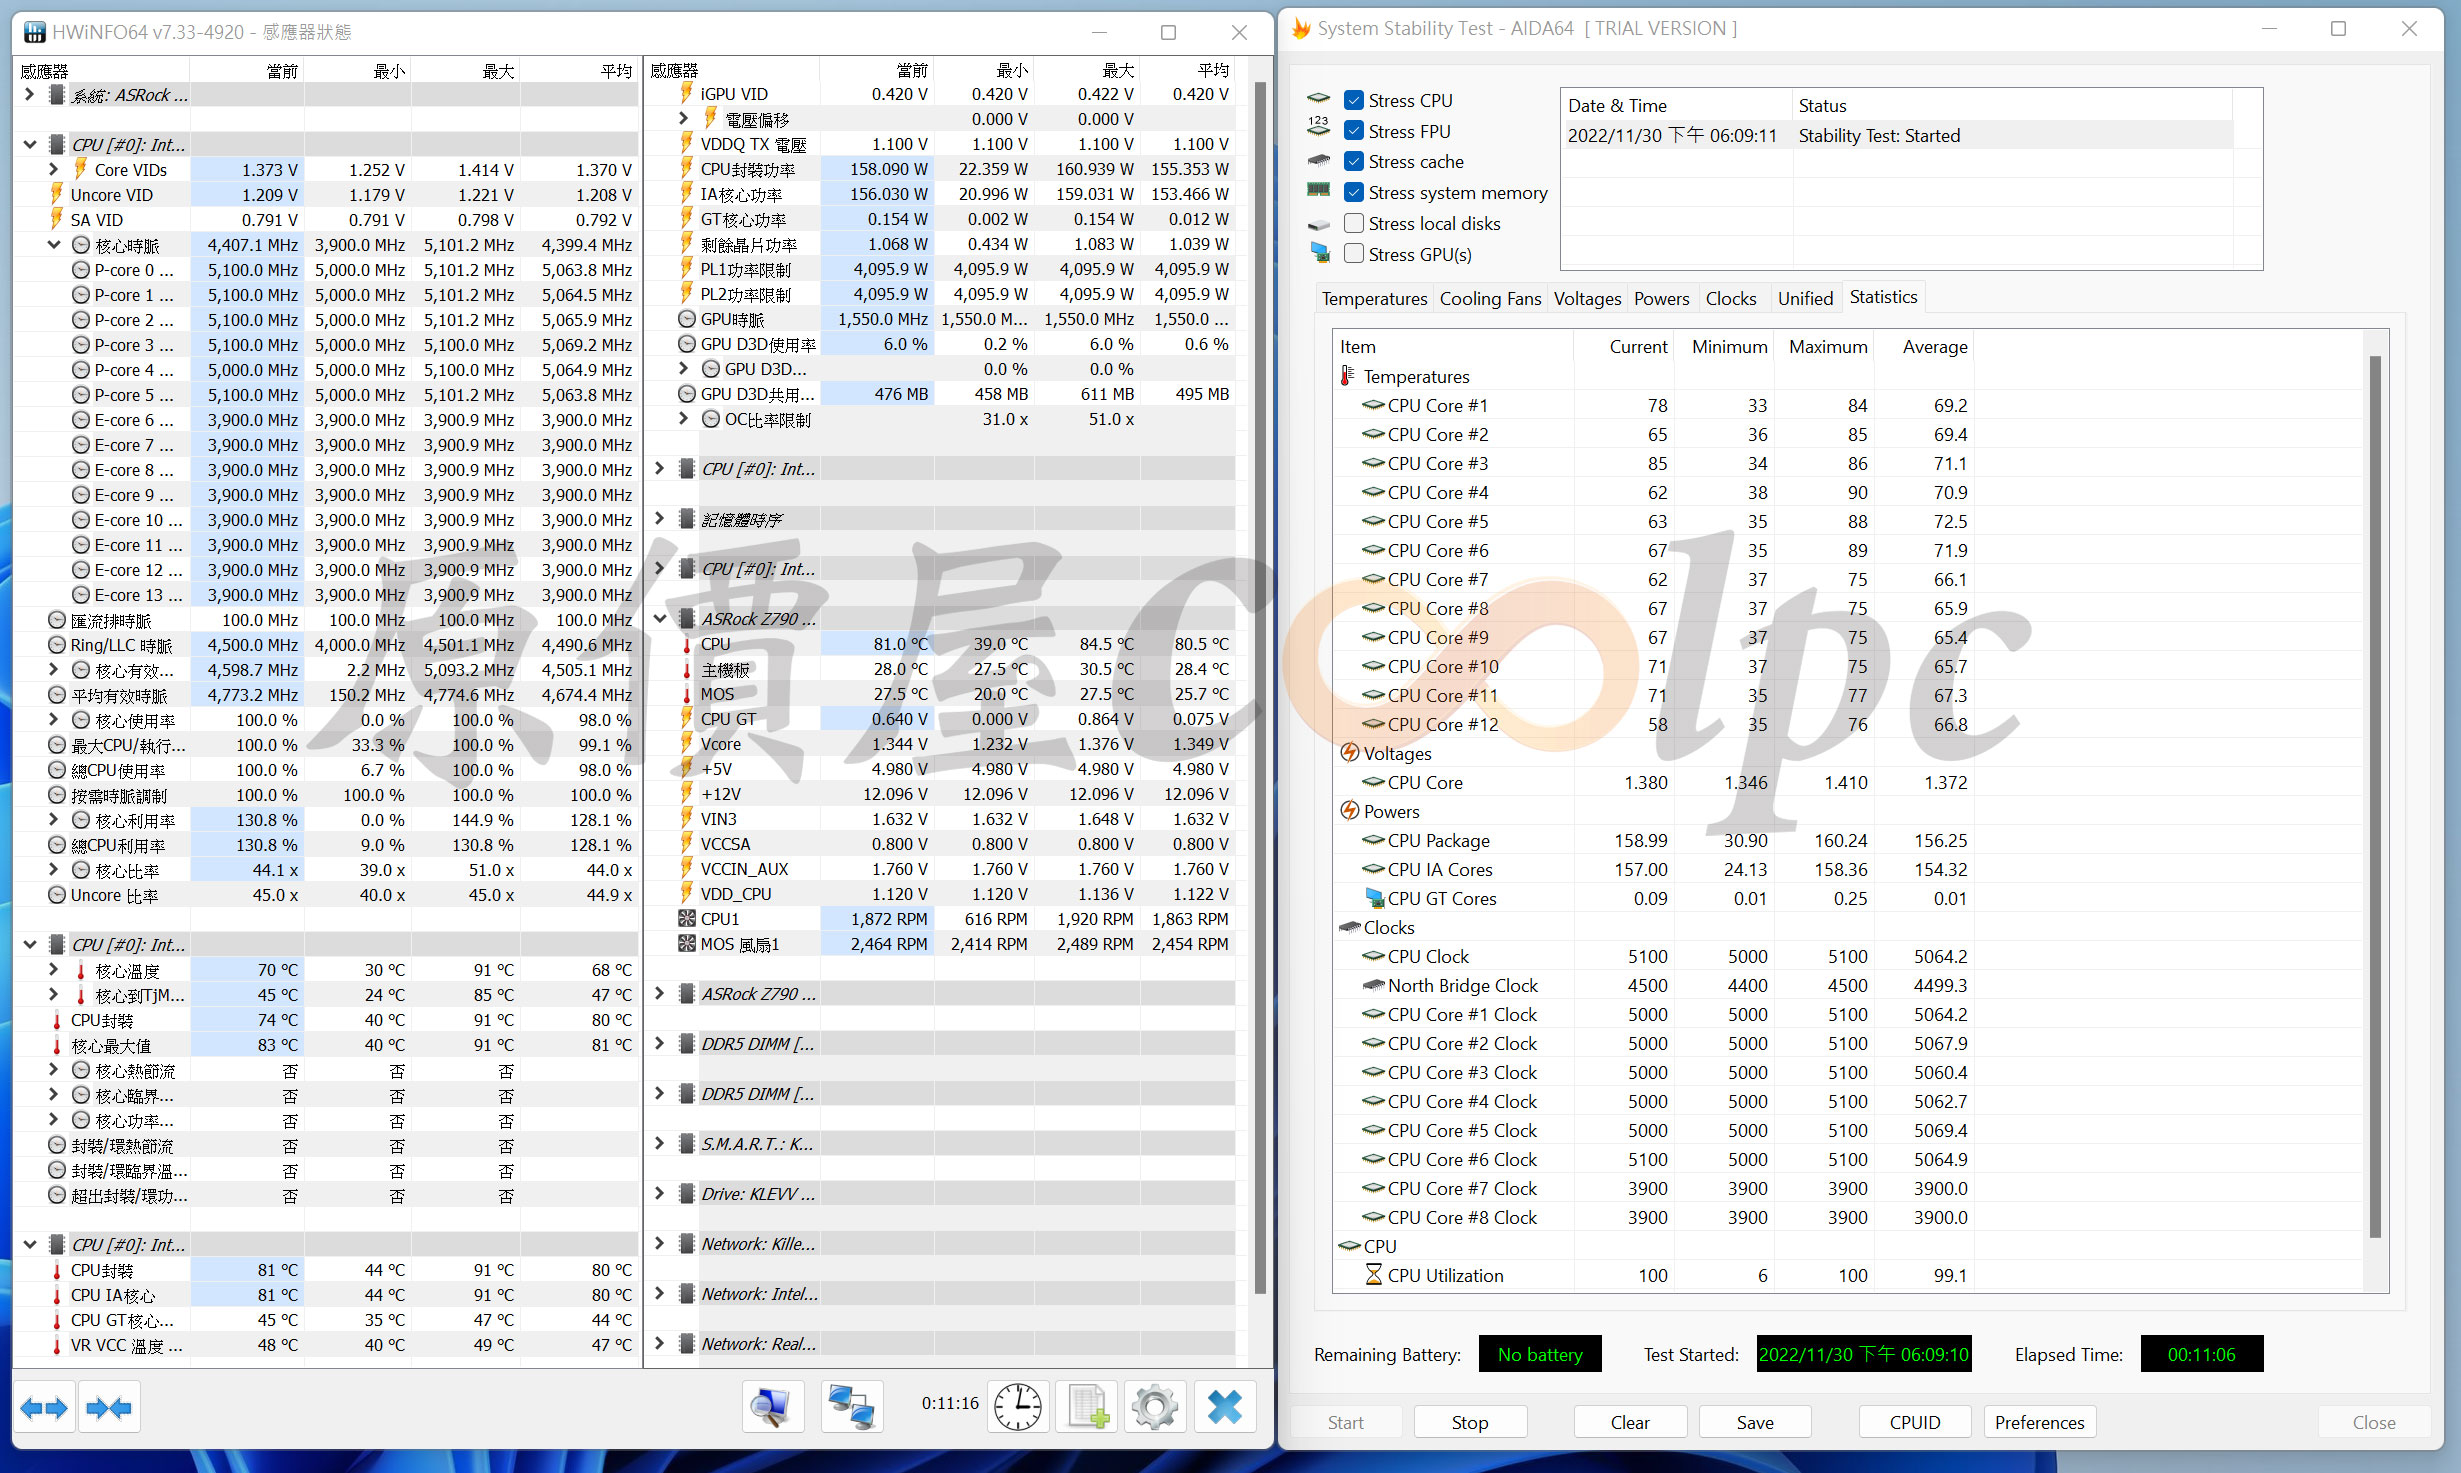Click the logging sheet icon with plus
2461x1473 pixels.
click(1086, 1407)
